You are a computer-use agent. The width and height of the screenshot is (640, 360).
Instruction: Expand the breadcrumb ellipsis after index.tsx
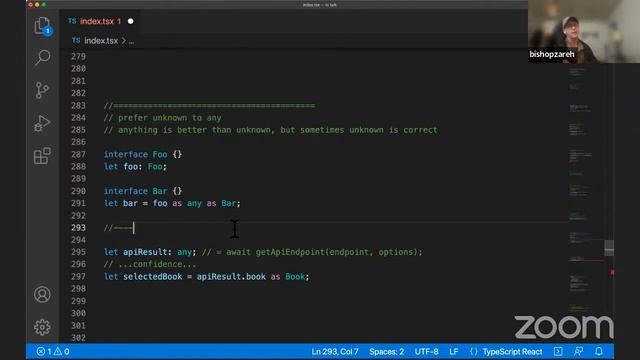131,41
